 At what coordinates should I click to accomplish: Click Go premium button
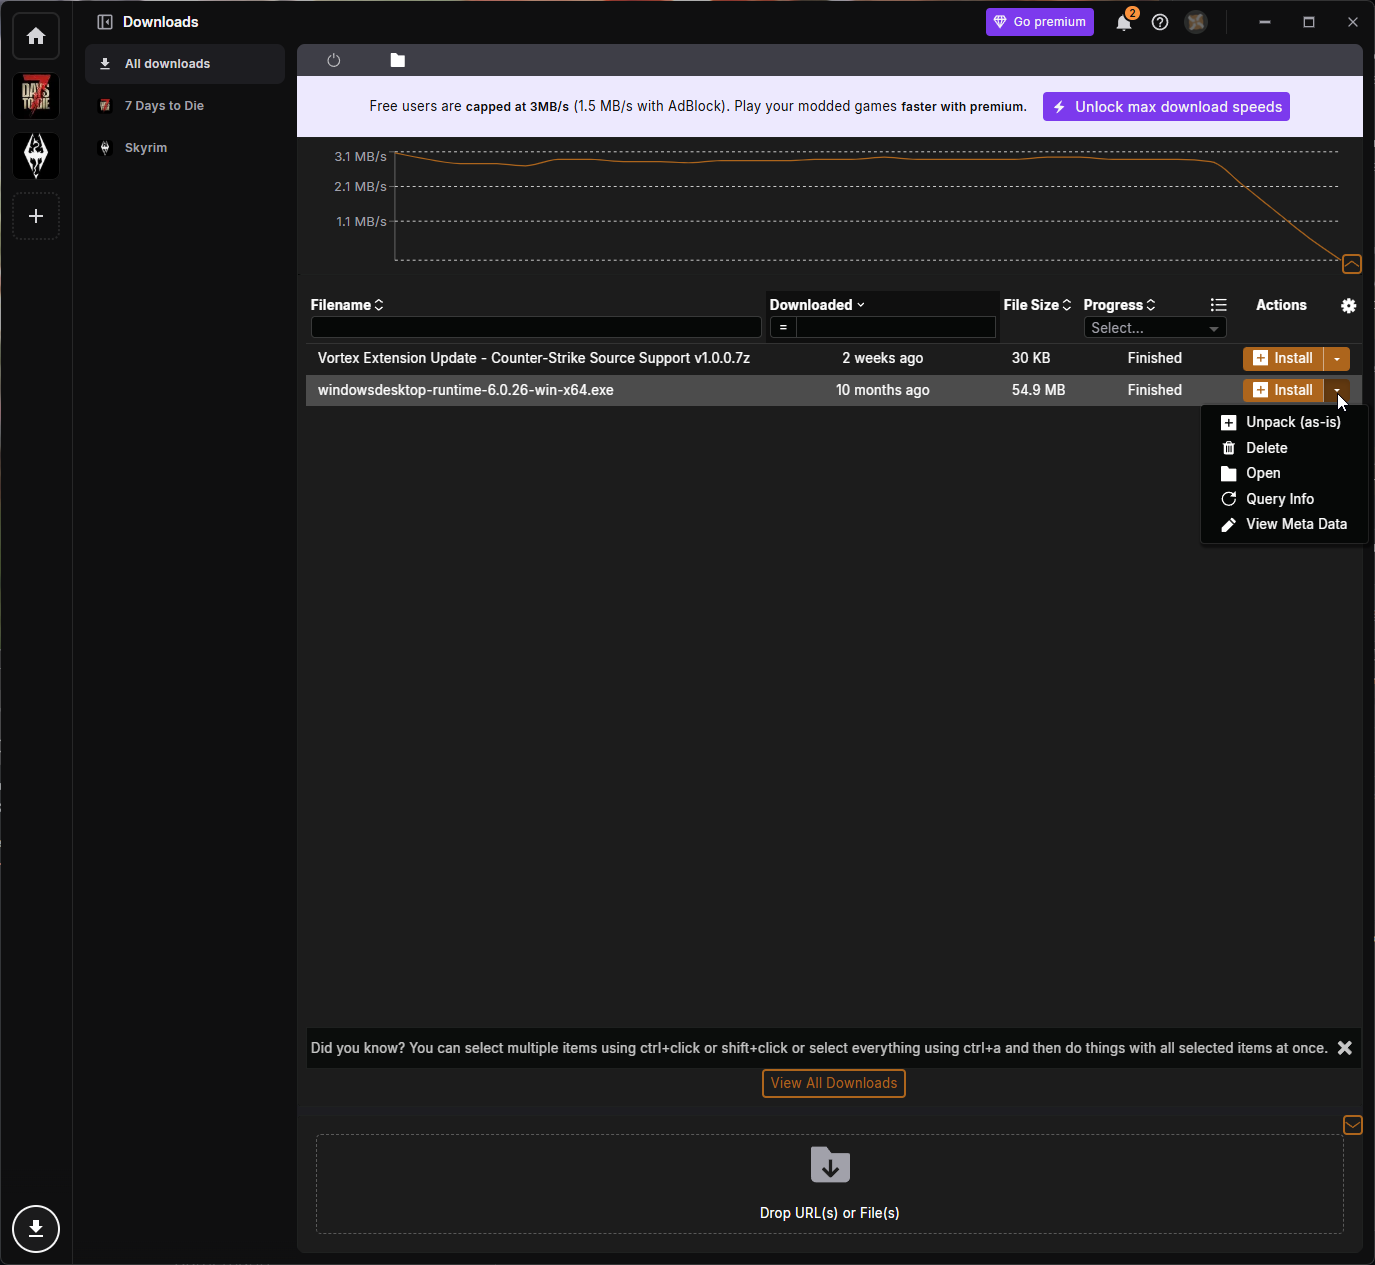pos(1040,22)
